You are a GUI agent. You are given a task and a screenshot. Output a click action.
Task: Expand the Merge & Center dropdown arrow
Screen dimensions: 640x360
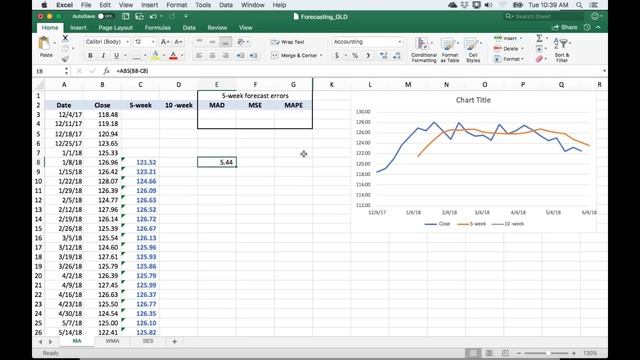coord(321,56)
